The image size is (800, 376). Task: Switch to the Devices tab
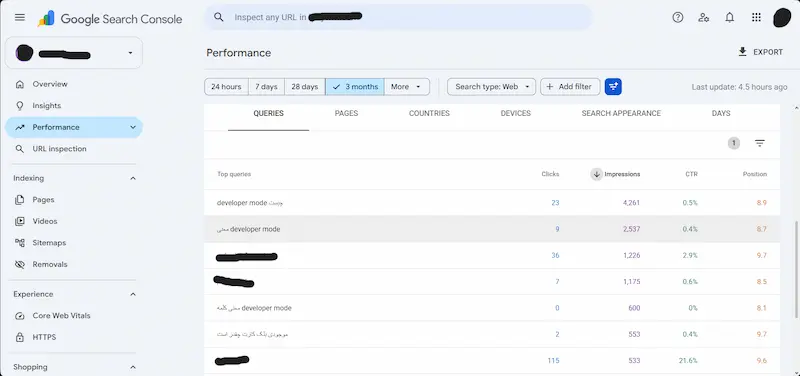coord(516,114)
